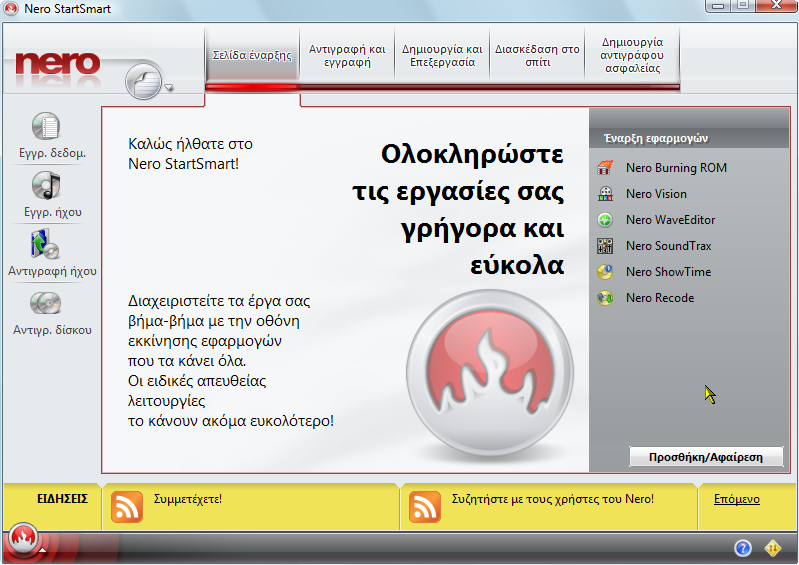
Task: Click the Nero Vision icon
Action: pos(605,194)
